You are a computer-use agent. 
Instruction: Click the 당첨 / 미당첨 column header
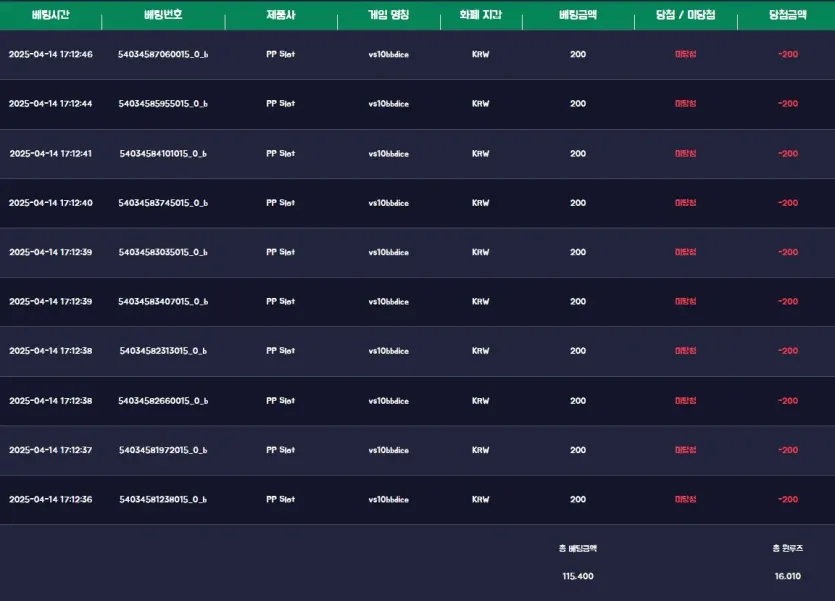click(685, 15)
